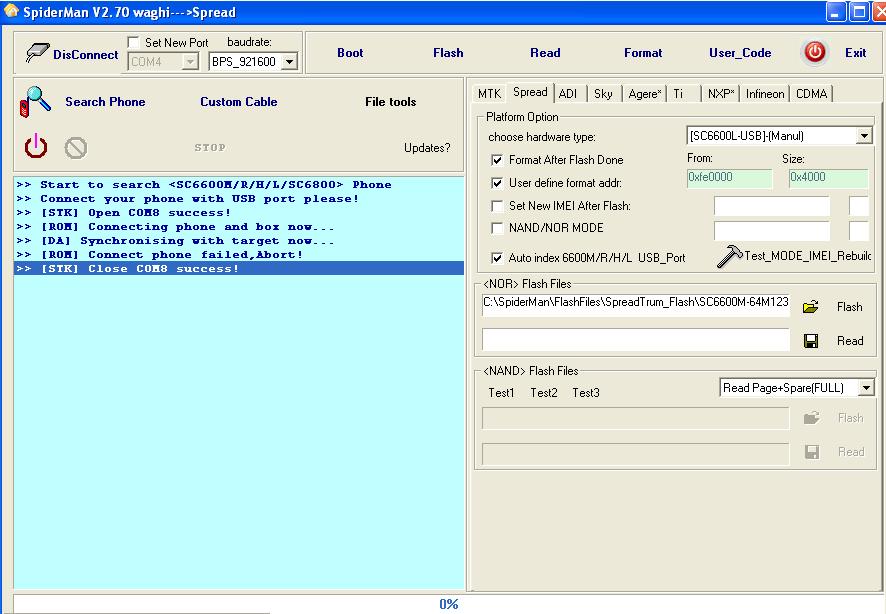Open the BPS_921600 baudrate dropdown
The height and width of the screenshot is (614, 886).
[x=289, y=62]
